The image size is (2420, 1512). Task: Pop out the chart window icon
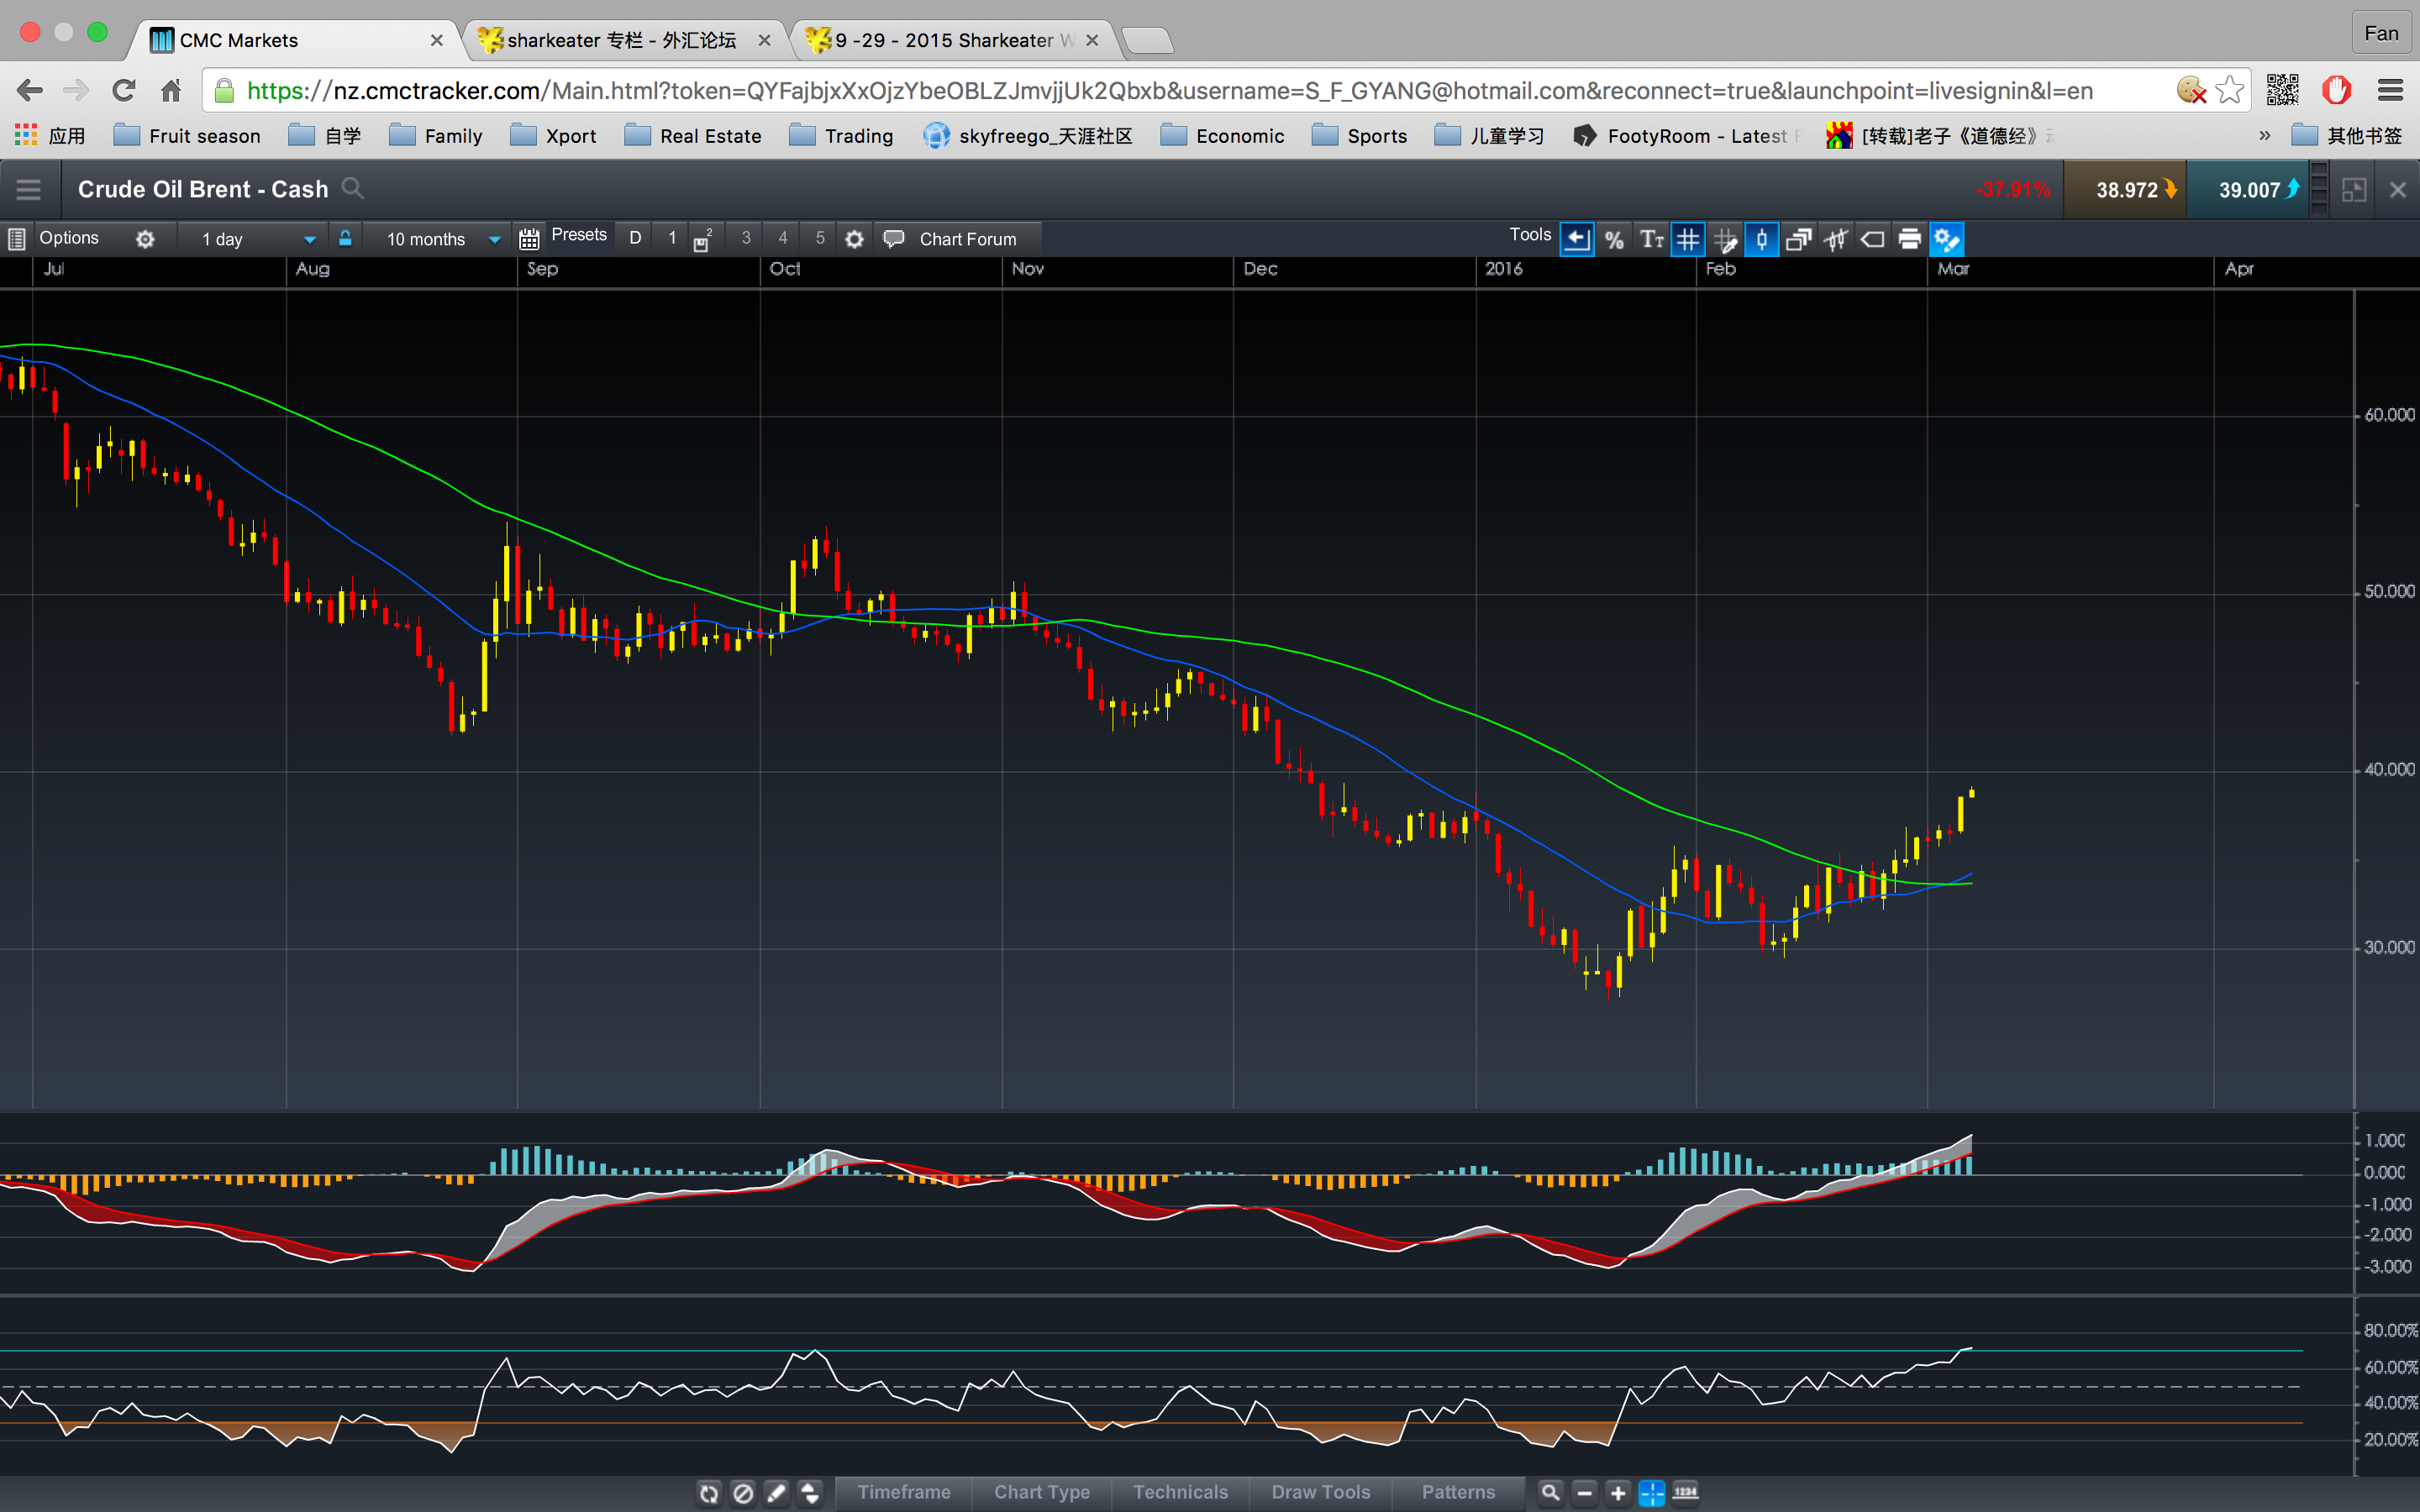pyautogui.click(x=2354, y=190)
